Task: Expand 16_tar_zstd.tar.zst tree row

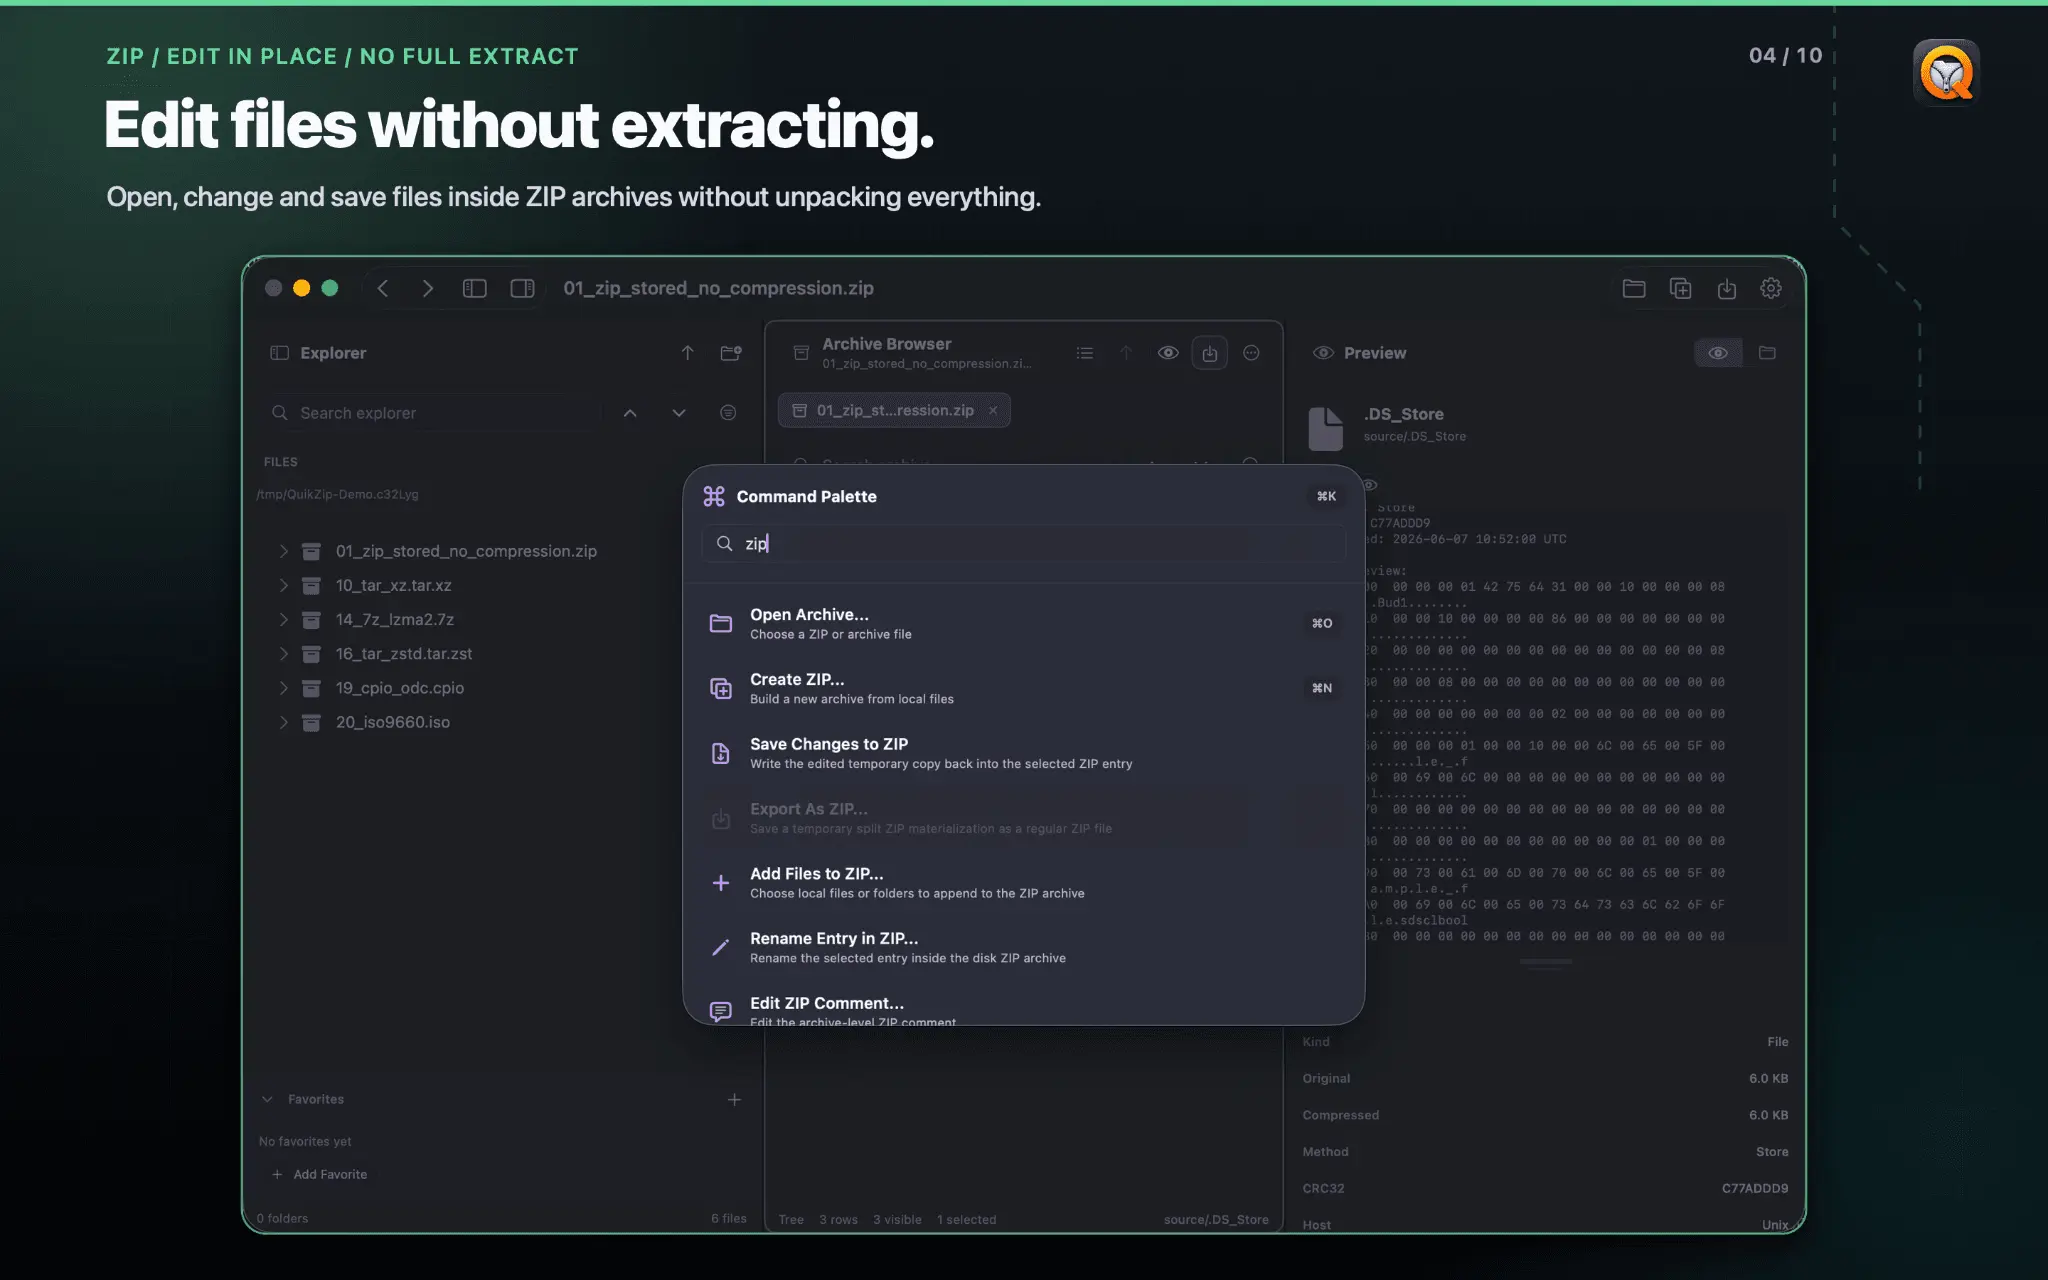Action: pyautogui.click(x=284, y=653)
